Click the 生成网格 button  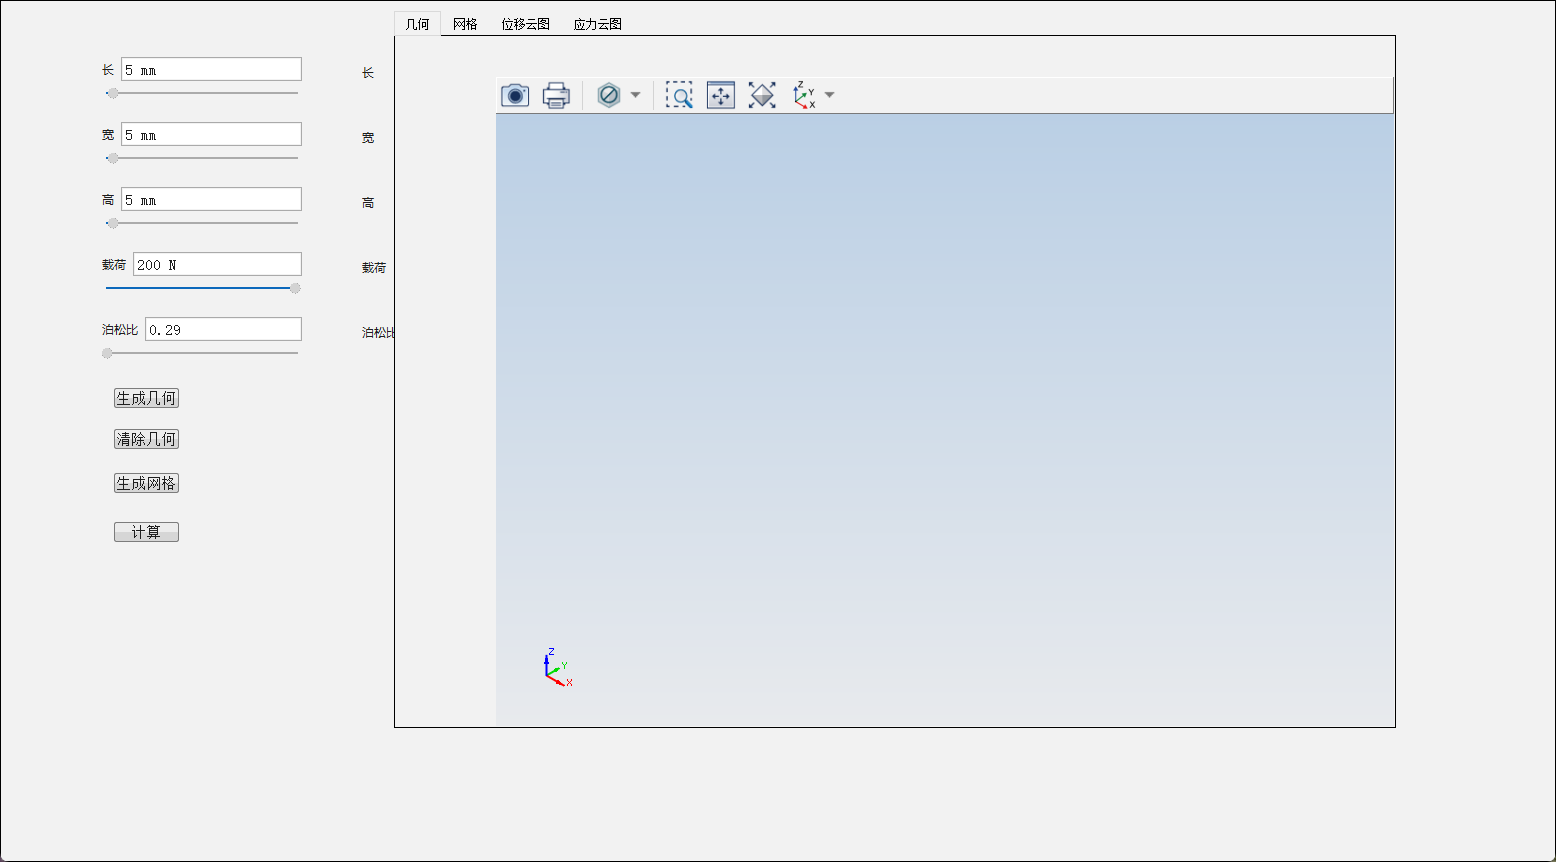146,483
